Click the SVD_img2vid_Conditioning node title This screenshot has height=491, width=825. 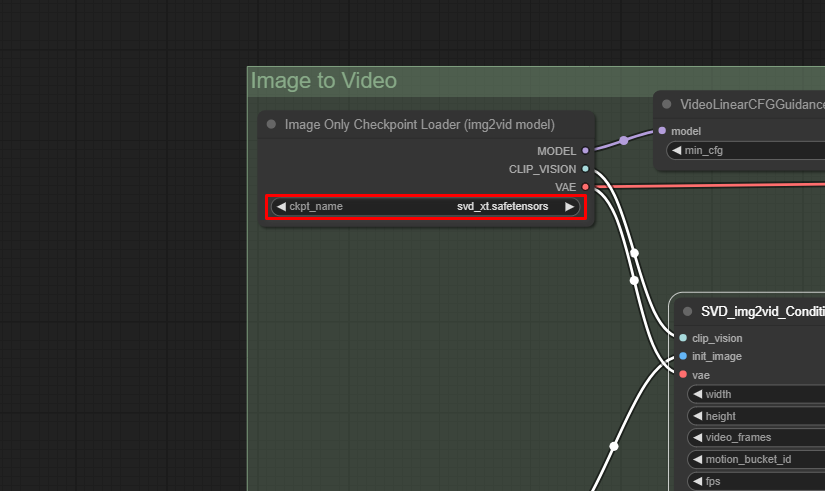(x=763, y=312)
